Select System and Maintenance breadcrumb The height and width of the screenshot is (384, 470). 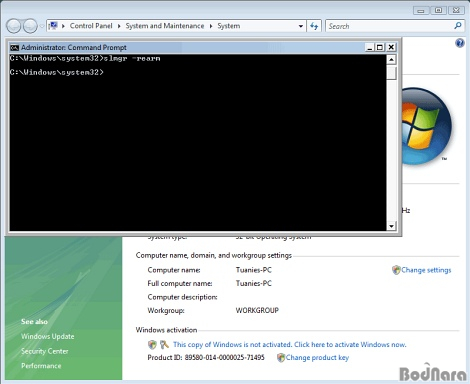click(165, 26)
